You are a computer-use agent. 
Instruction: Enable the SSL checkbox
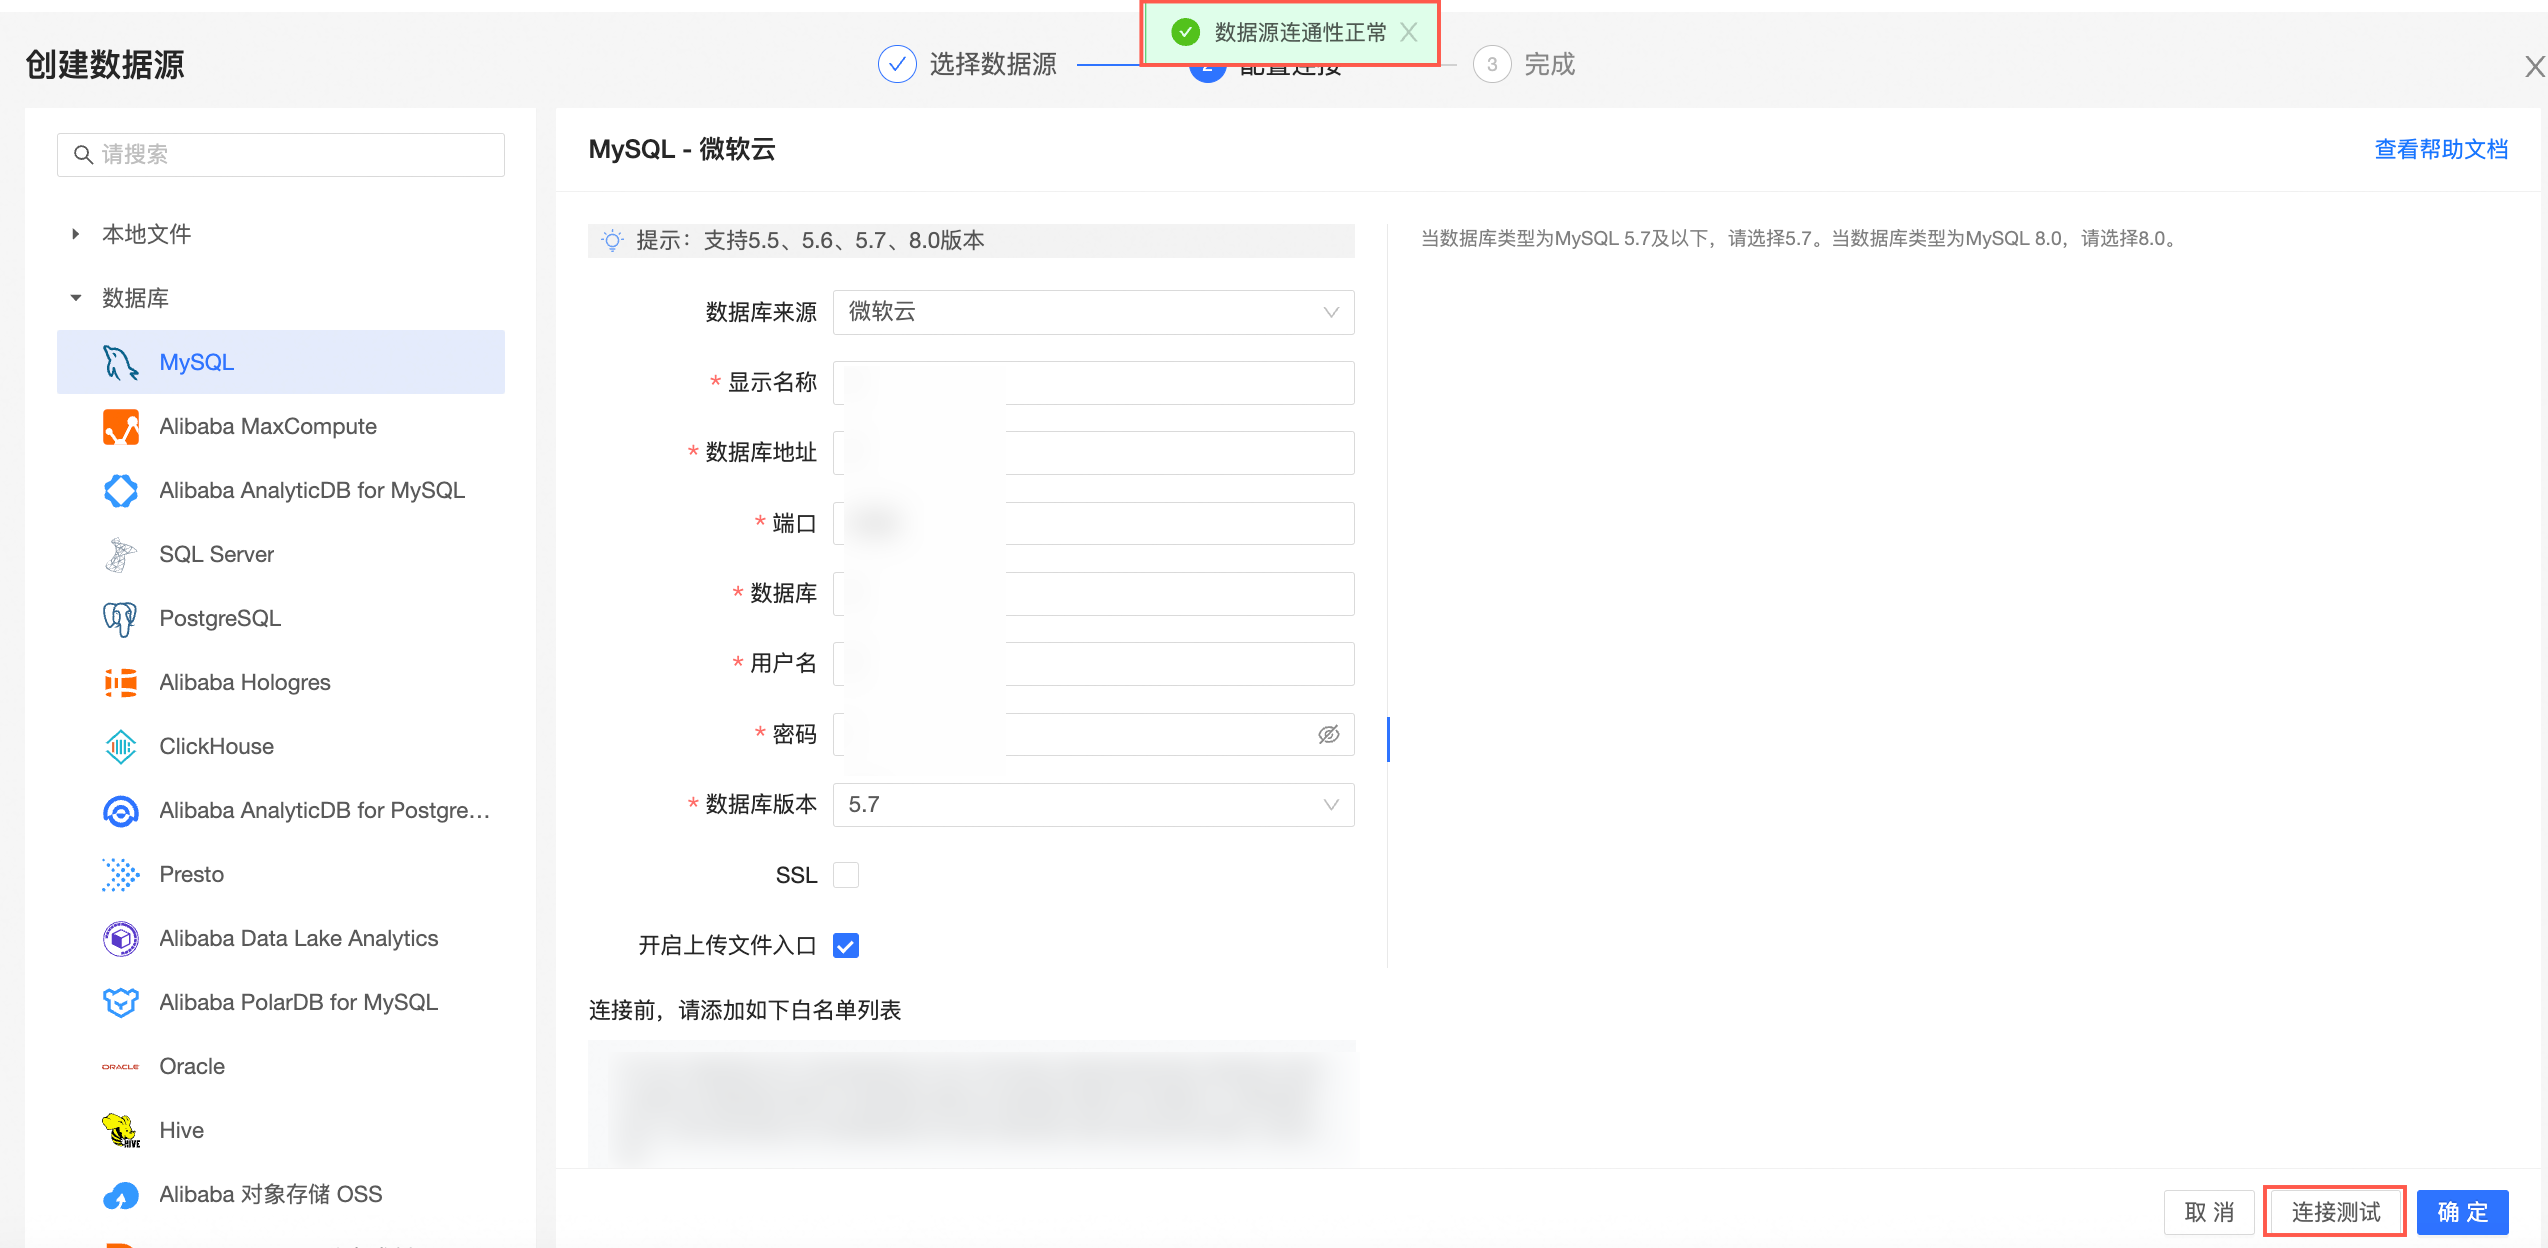(846, 875)
